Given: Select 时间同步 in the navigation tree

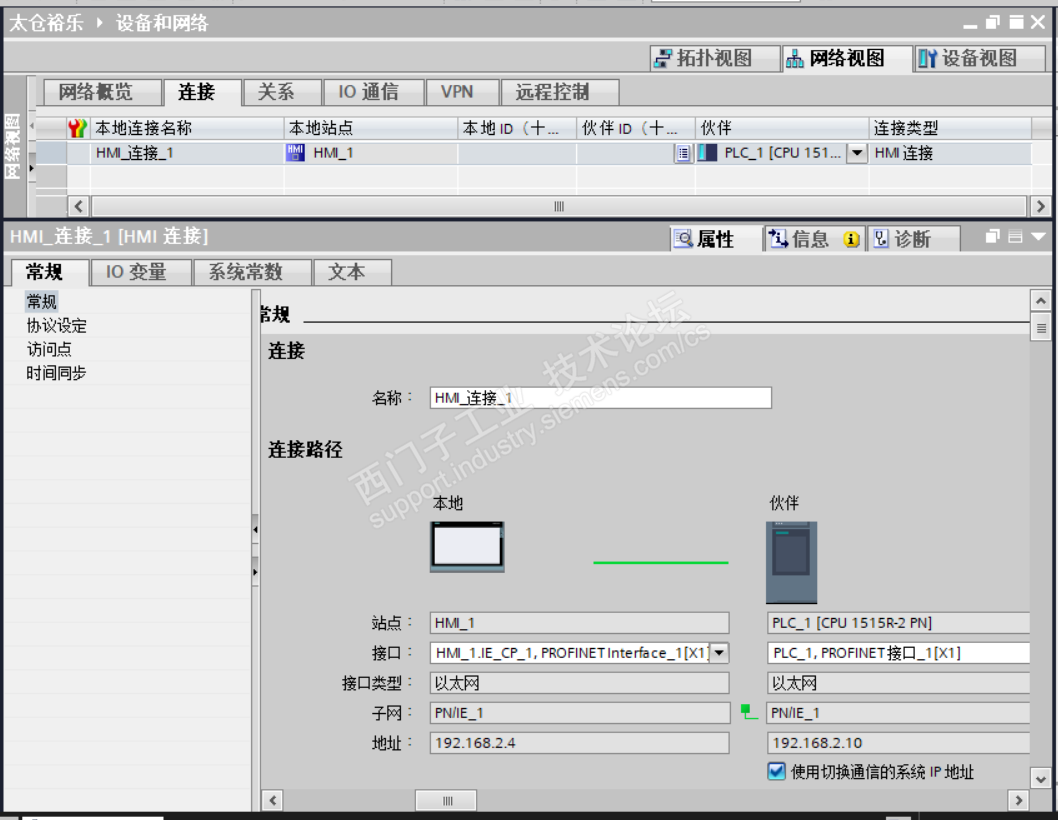Looking at the screenshot, I should click(x=57, y=373).
